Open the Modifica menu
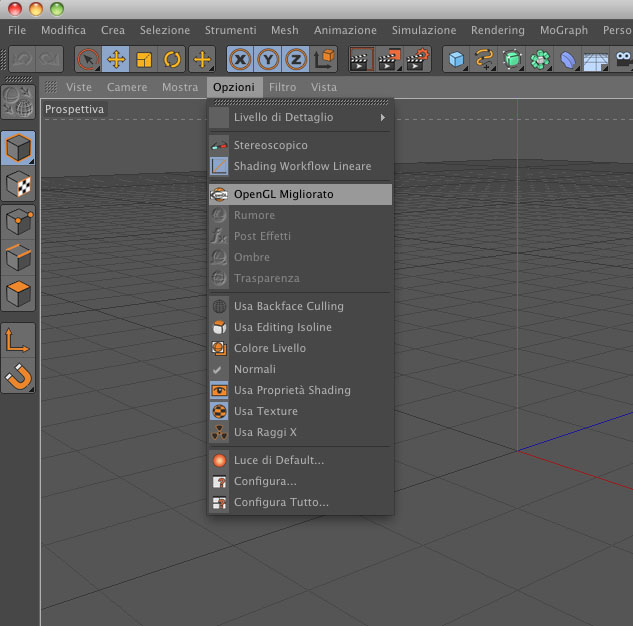 63,30
